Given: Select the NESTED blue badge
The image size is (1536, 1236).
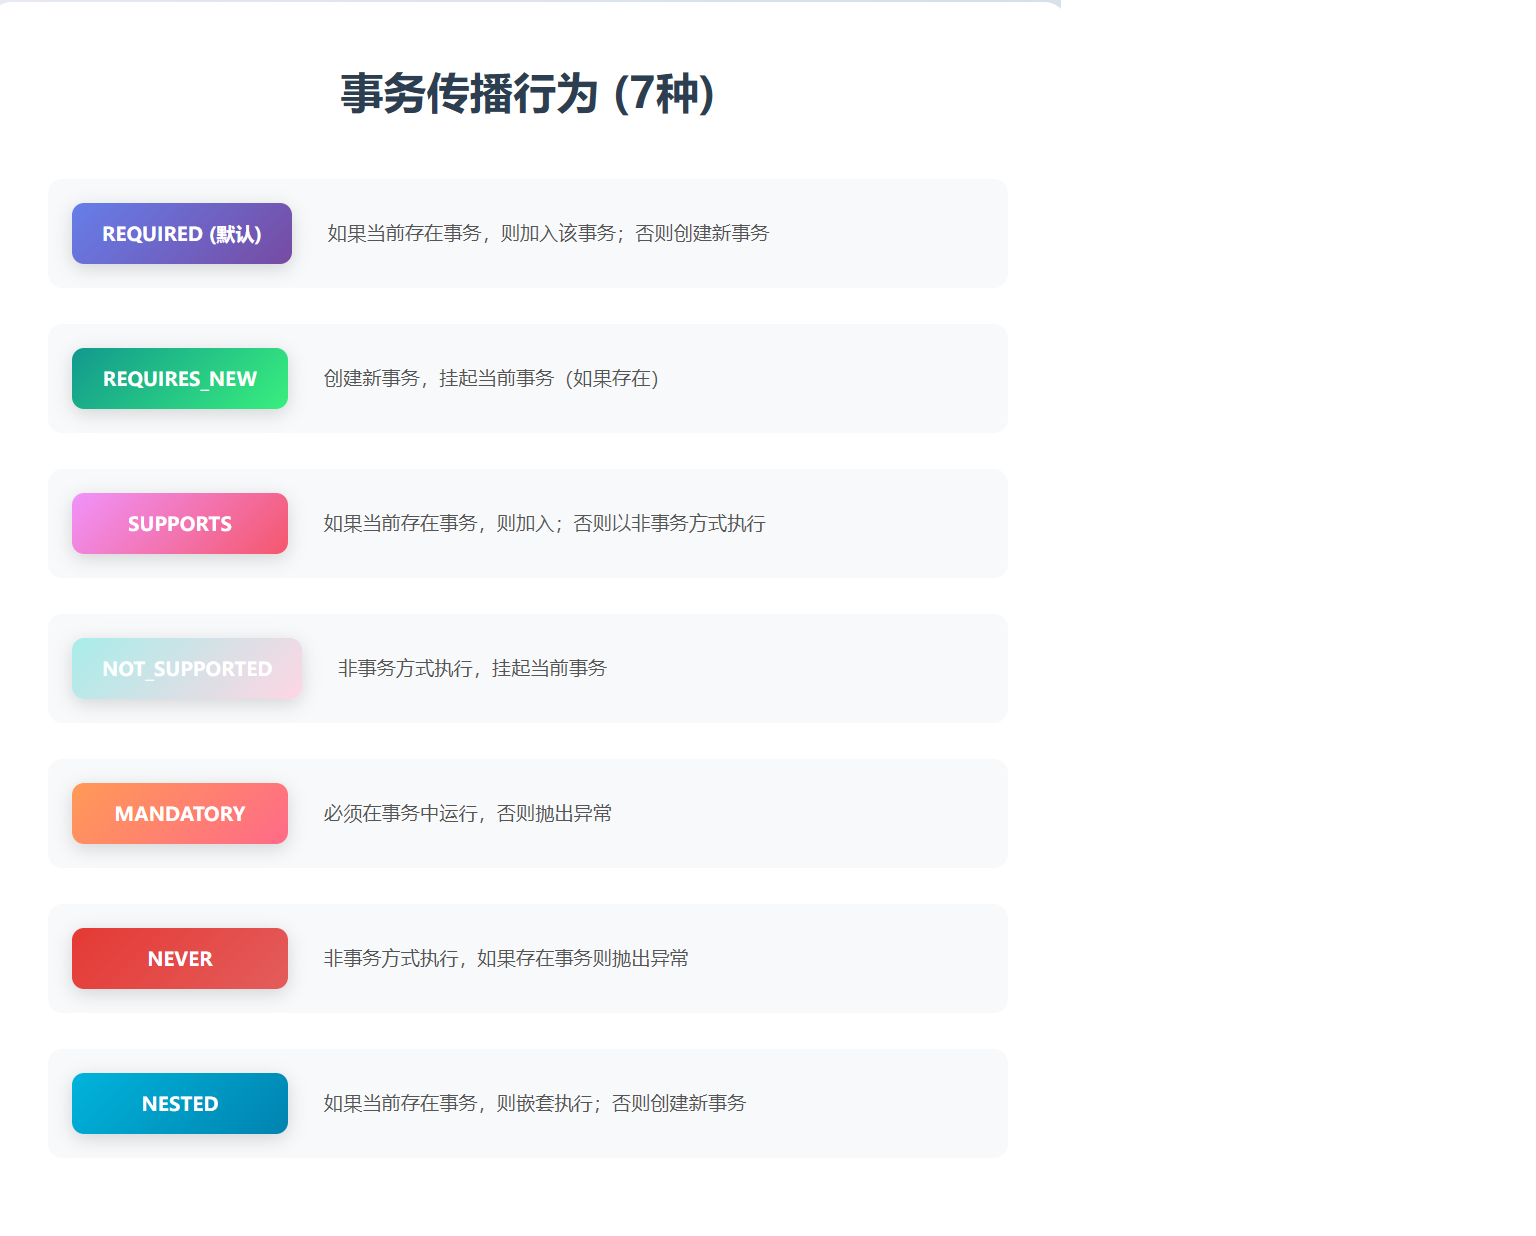Looking at the screenshot, I should (179, 1103).
